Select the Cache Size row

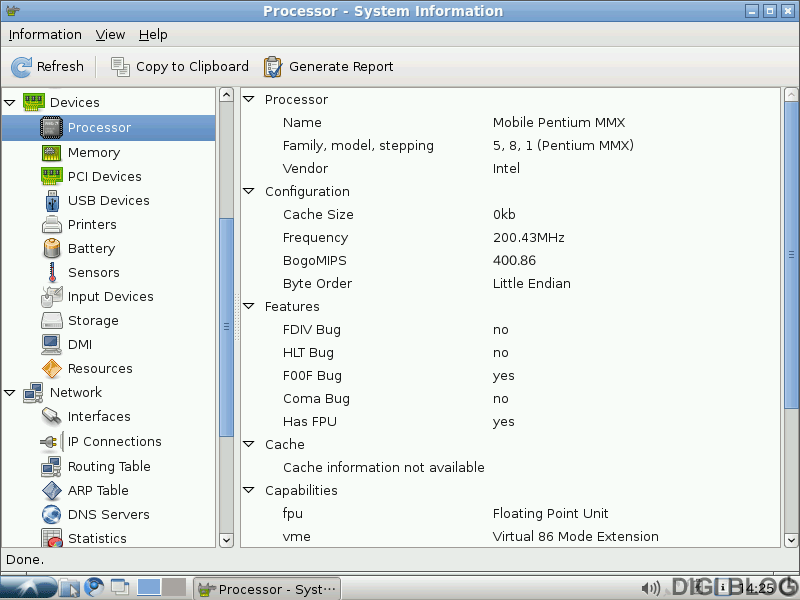[x=510, y=214]
